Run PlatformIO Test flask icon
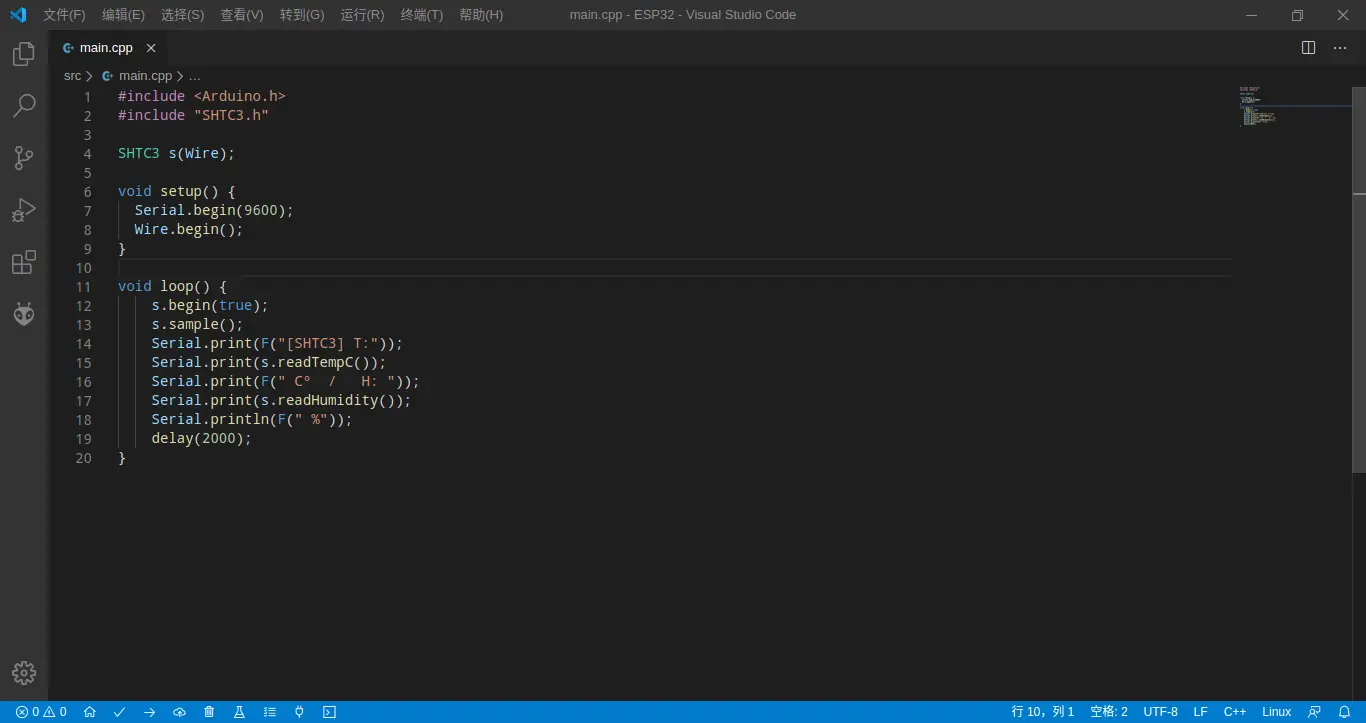The width and height of the screenshot is (1366, 723). coord(239,712)
